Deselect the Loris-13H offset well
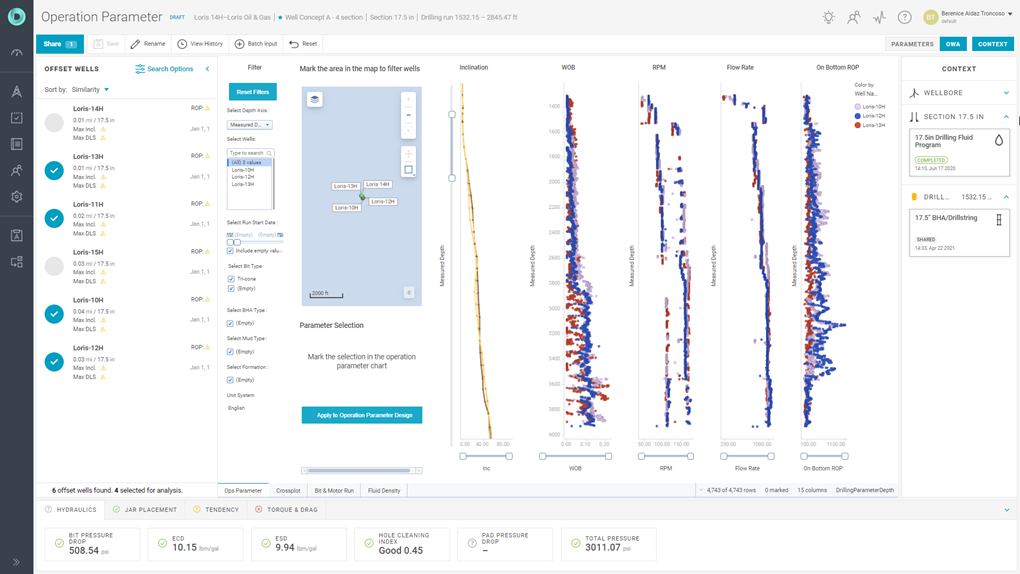 54,171
